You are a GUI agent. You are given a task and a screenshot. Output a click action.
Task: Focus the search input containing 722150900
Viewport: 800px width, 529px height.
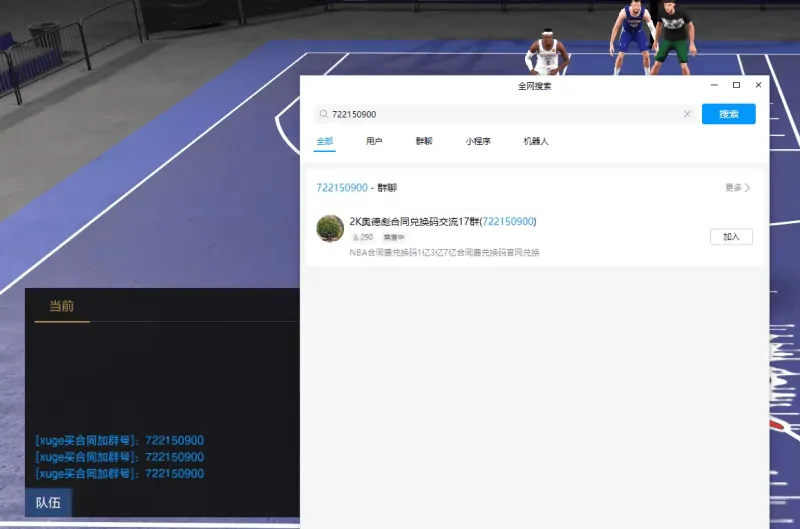(500, 114)
